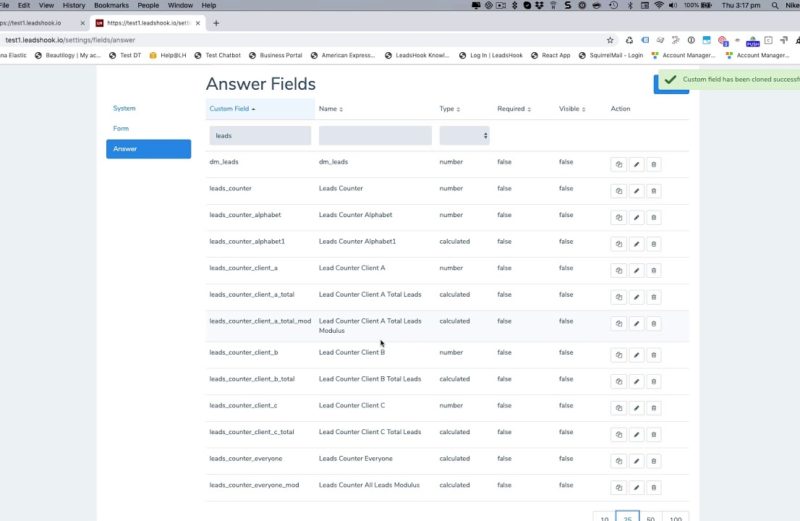Sort the table by Type column

(449, 109)
